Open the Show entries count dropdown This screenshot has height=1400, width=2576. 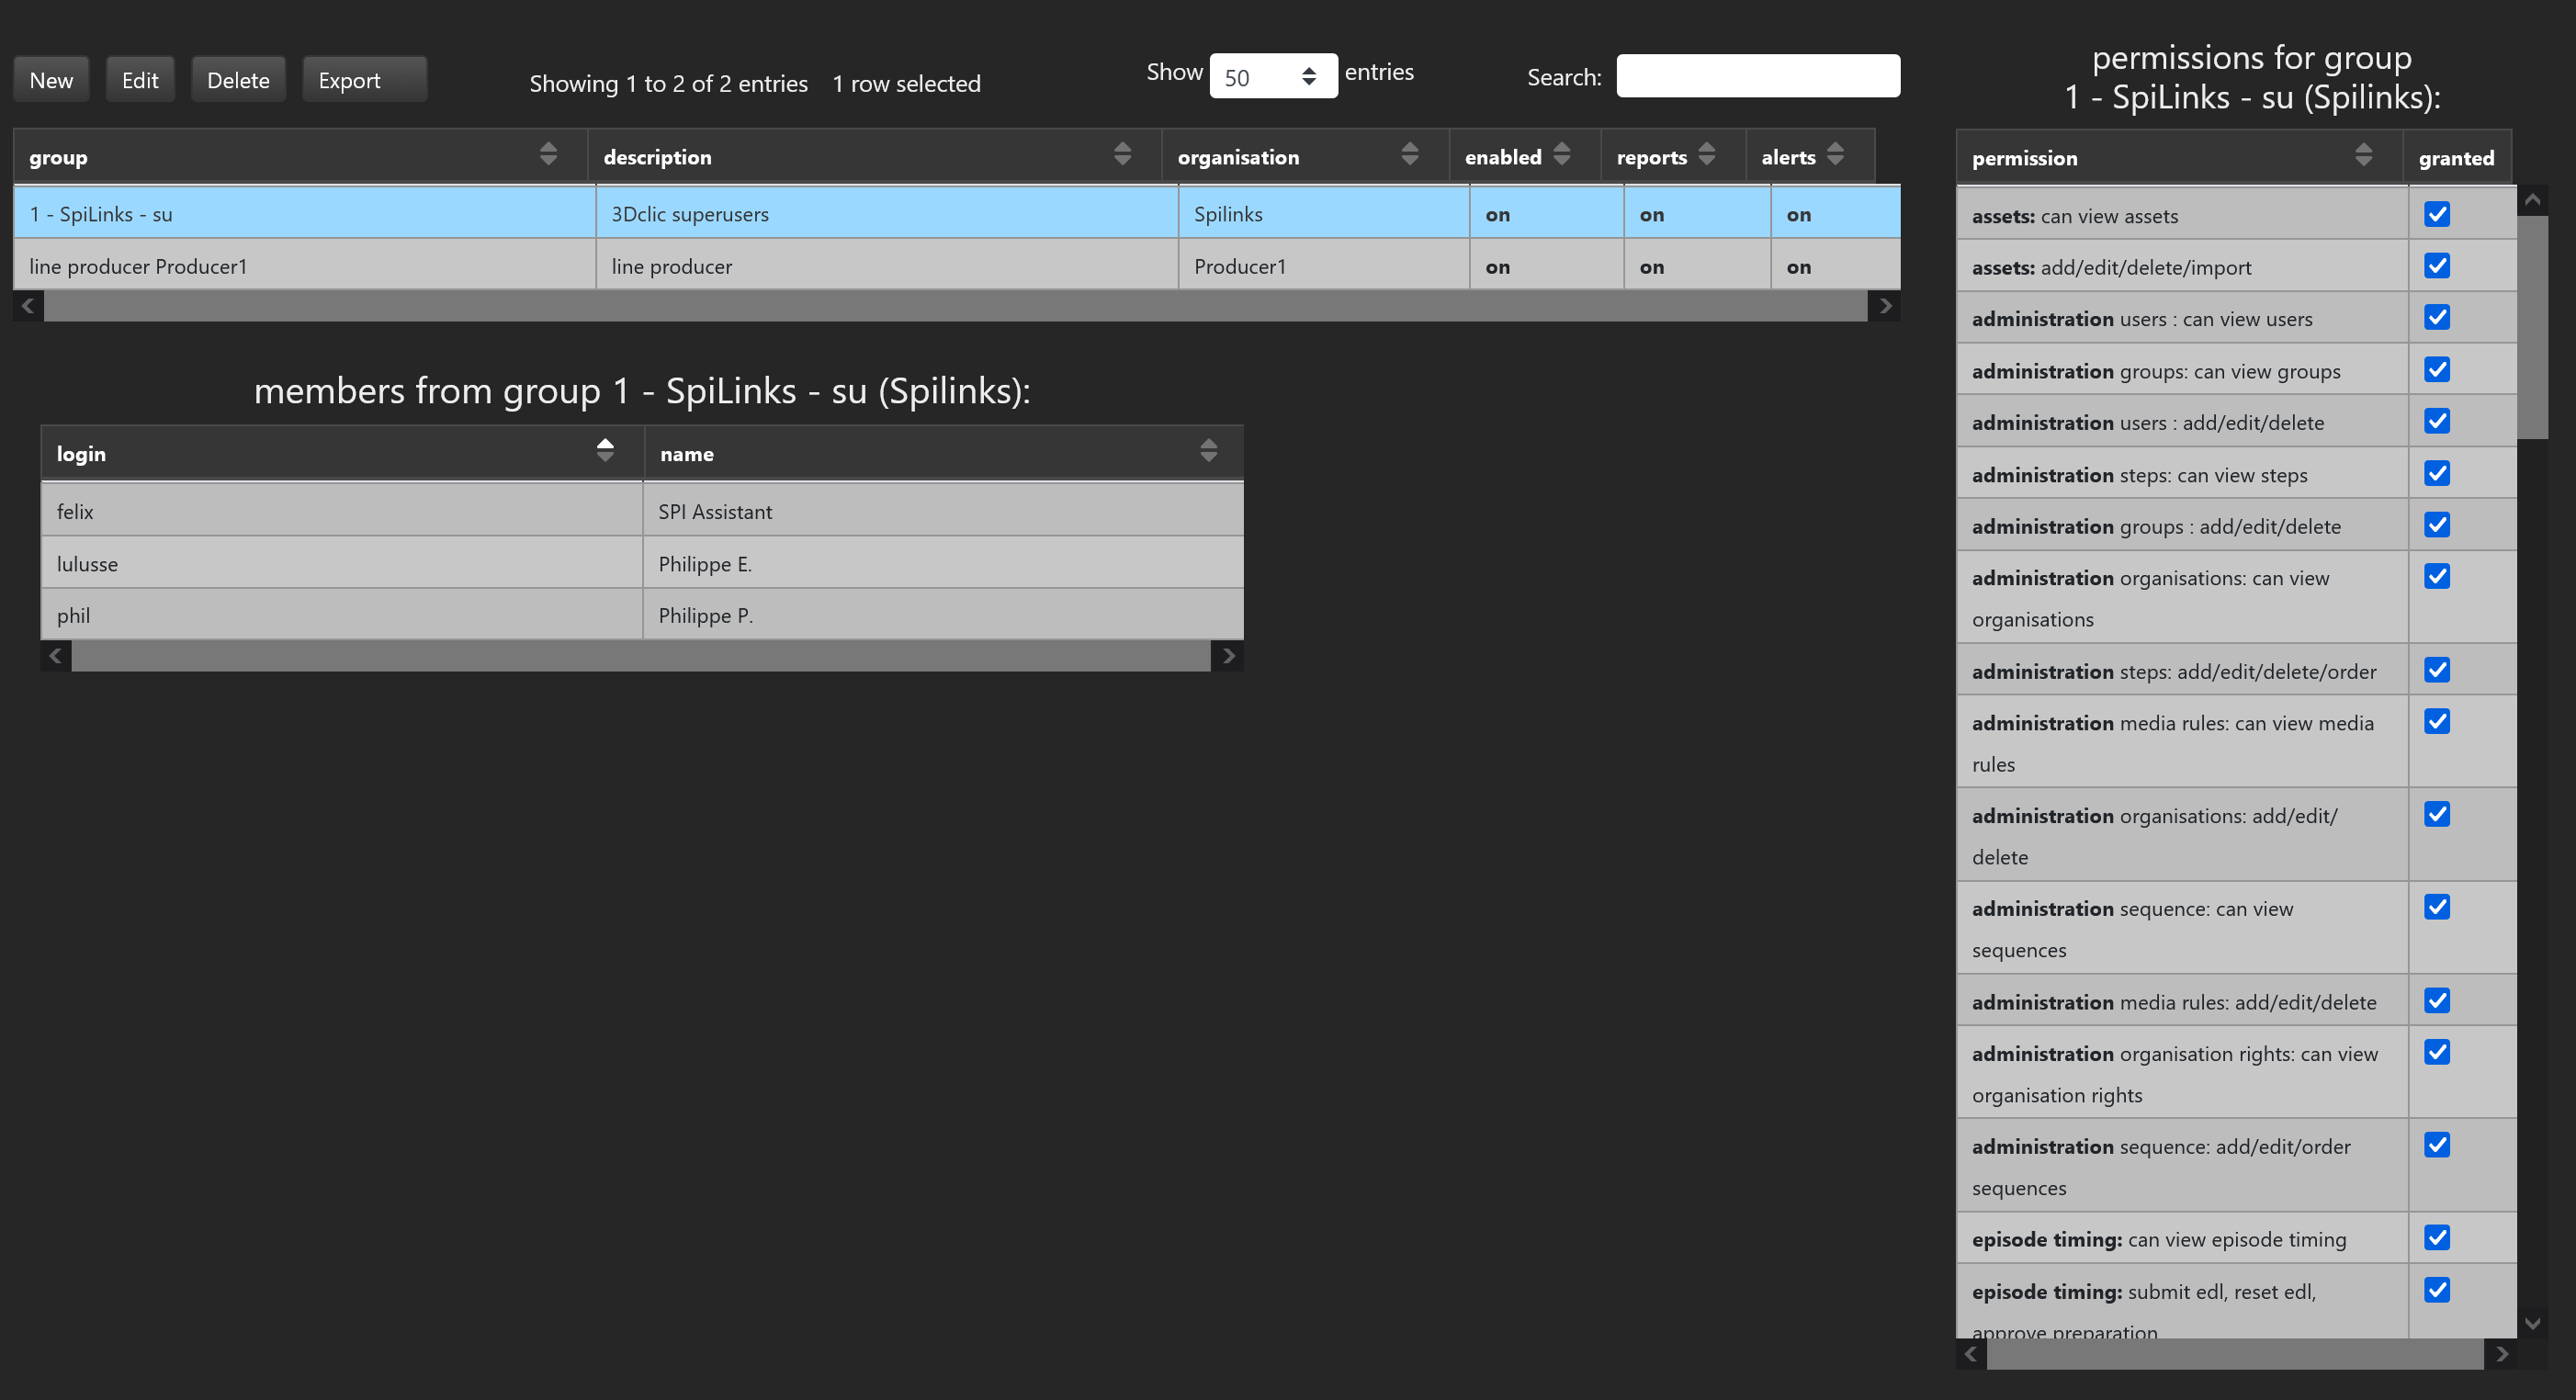pyautogui.click(x=1272, y=77)
